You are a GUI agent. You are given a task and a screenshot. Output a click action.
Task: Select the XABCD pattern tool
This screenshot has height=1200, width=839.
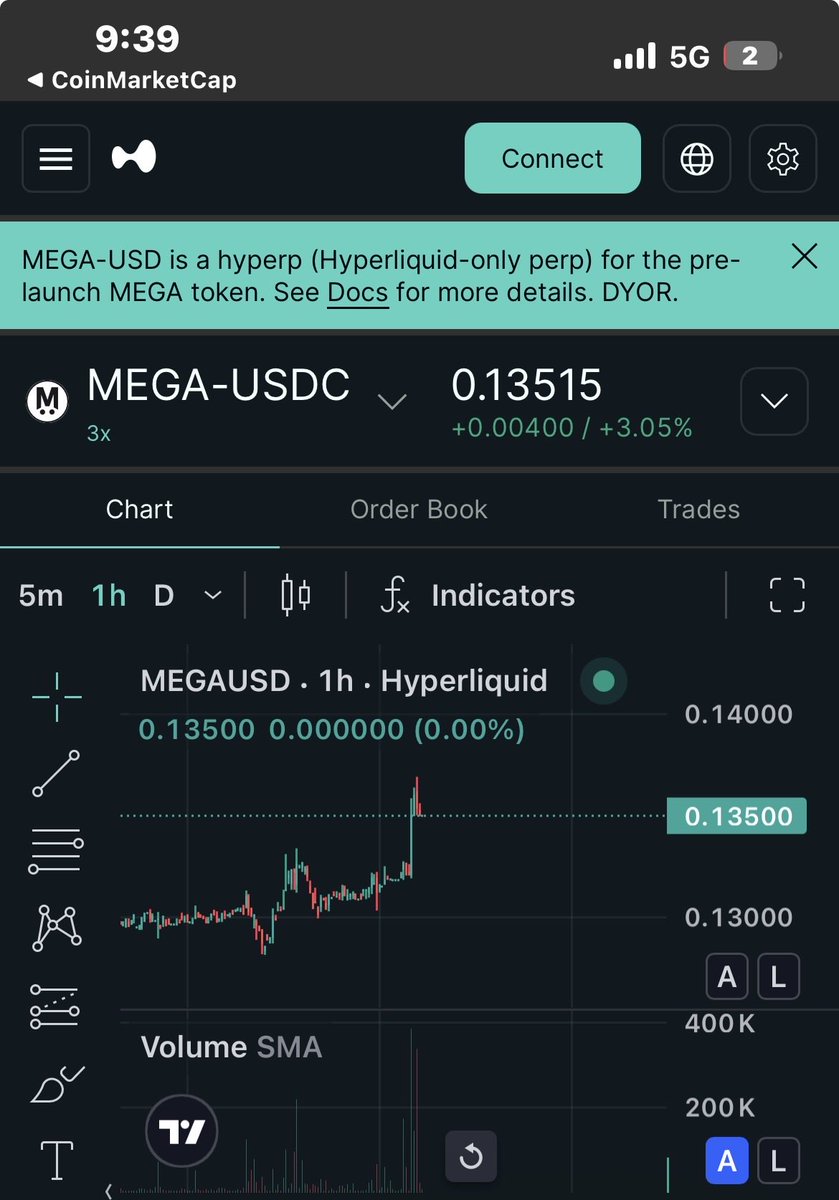pos(57,928)
